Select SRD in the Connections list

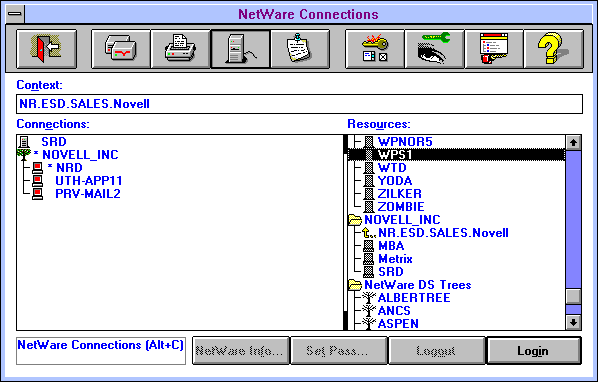pos(54,142)
